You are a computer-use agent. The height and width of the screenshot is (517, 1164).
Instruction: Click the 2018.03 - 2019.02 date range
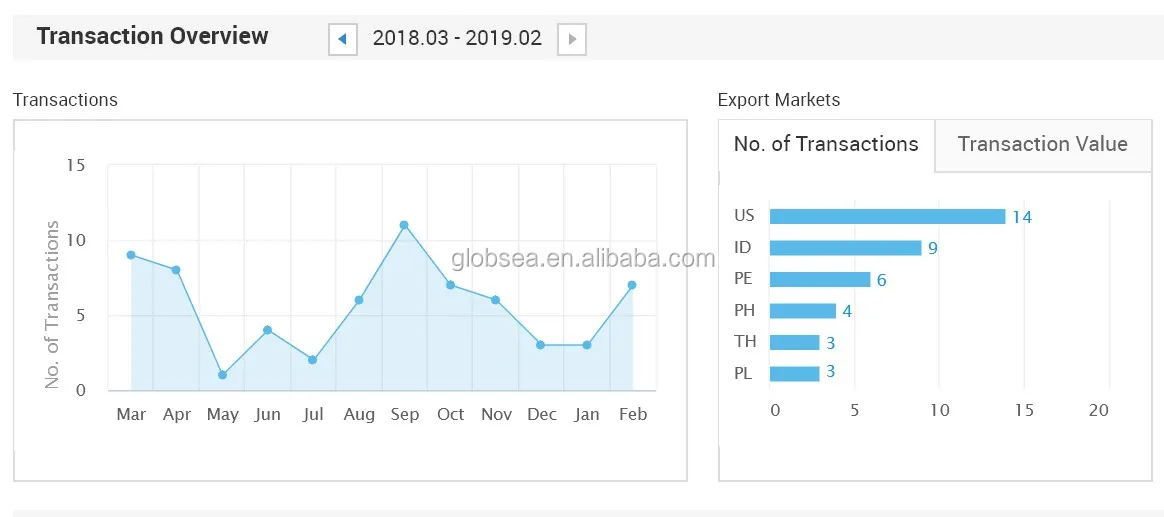(457, 39)
